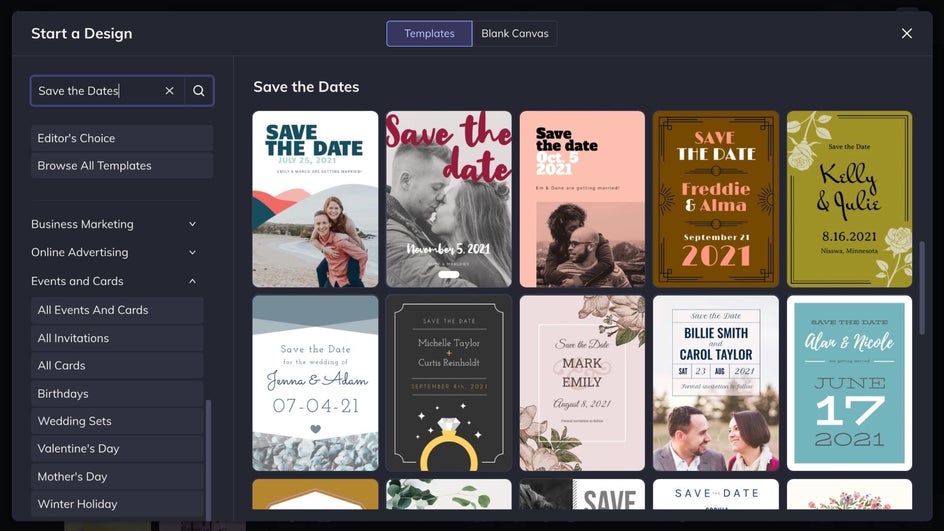Image resolution: width=944 pixels, height=531 pixels.
Task: Collapse the Events and Cards category
Action: [x=114, y=281]
